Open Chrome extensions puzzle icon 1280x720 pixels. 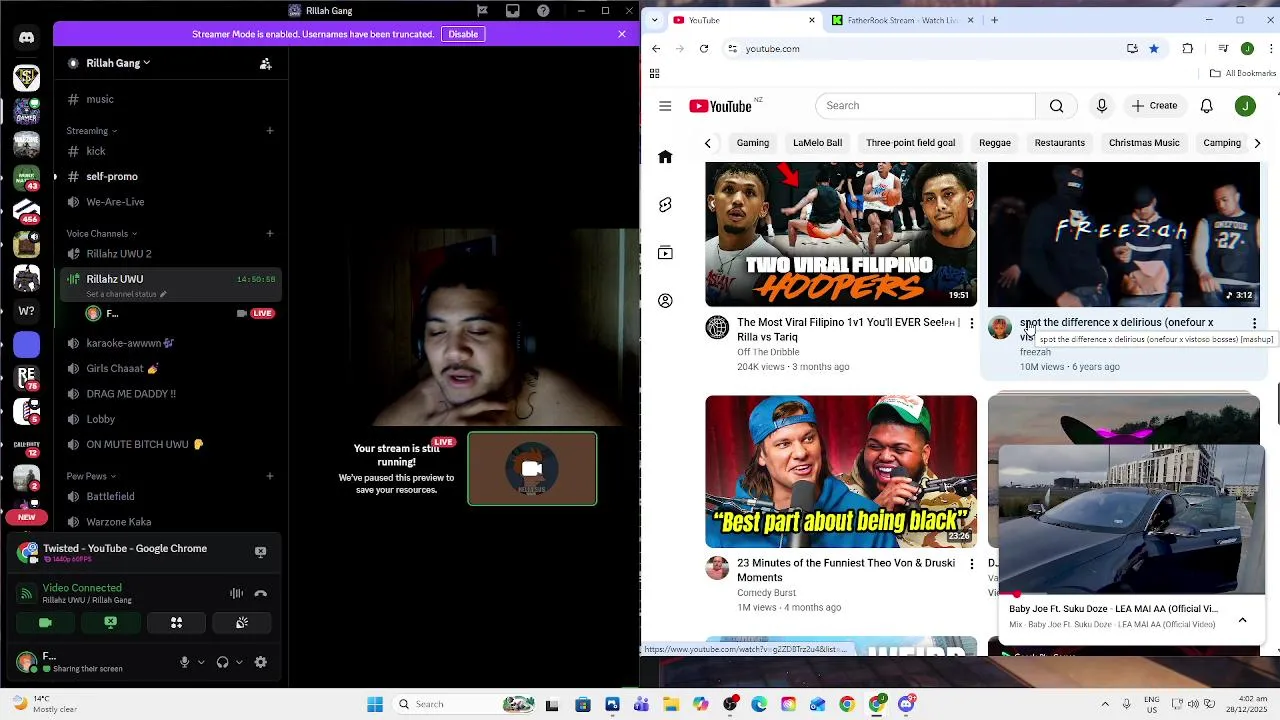click(1188, 48)
